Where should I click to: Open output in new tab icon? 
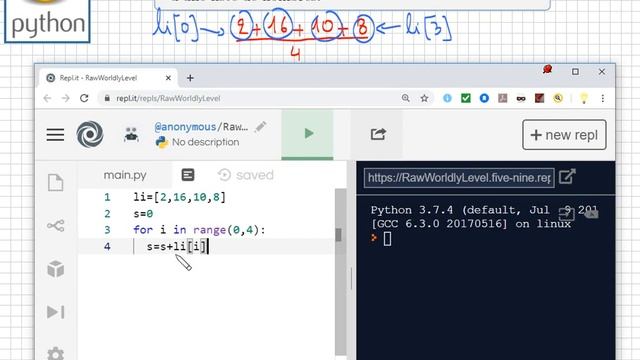[567, 177]
